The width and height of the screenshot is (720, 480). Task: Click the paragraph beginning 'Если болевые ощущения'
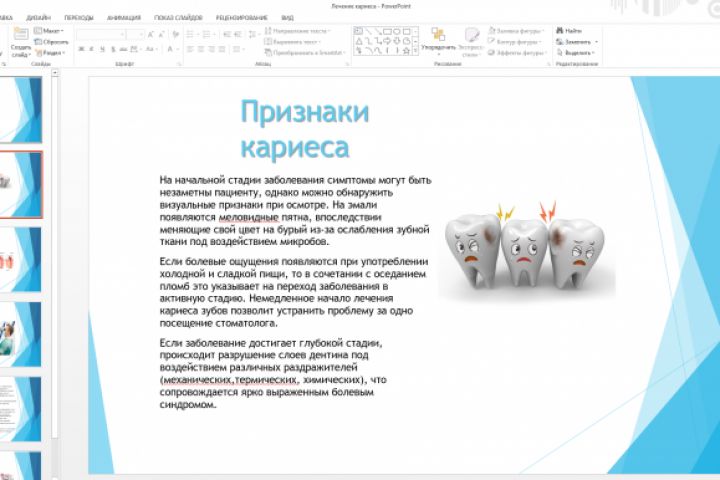(x=294, y=292)
